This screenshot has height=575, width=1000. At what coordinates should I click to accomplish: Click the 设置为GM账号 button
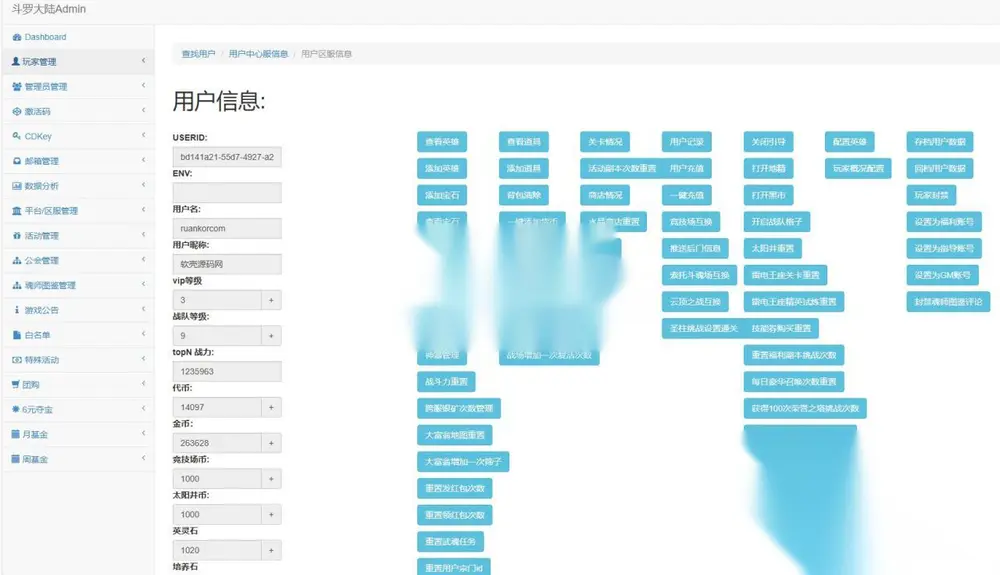(x=942, y=275)
